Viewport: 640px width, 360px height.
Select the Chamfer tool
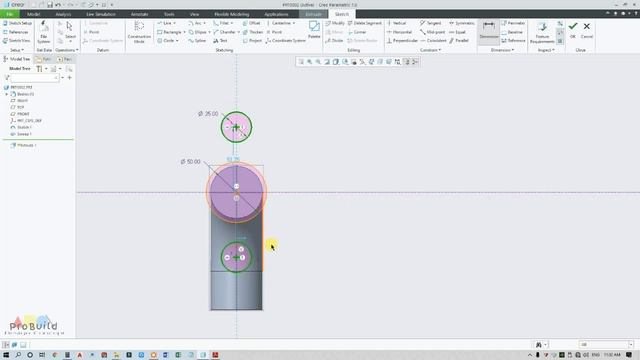tap(224, 32)
